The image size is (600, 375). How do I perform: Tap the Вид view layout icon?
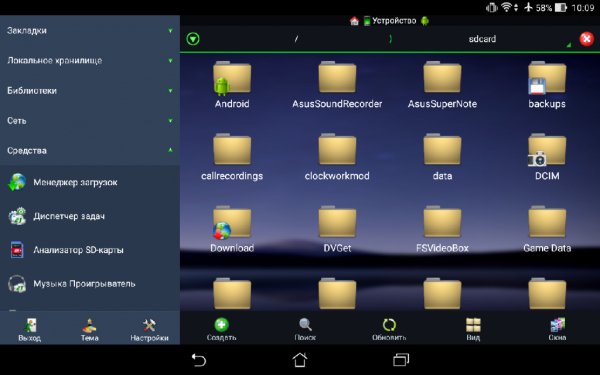[473, 325]
